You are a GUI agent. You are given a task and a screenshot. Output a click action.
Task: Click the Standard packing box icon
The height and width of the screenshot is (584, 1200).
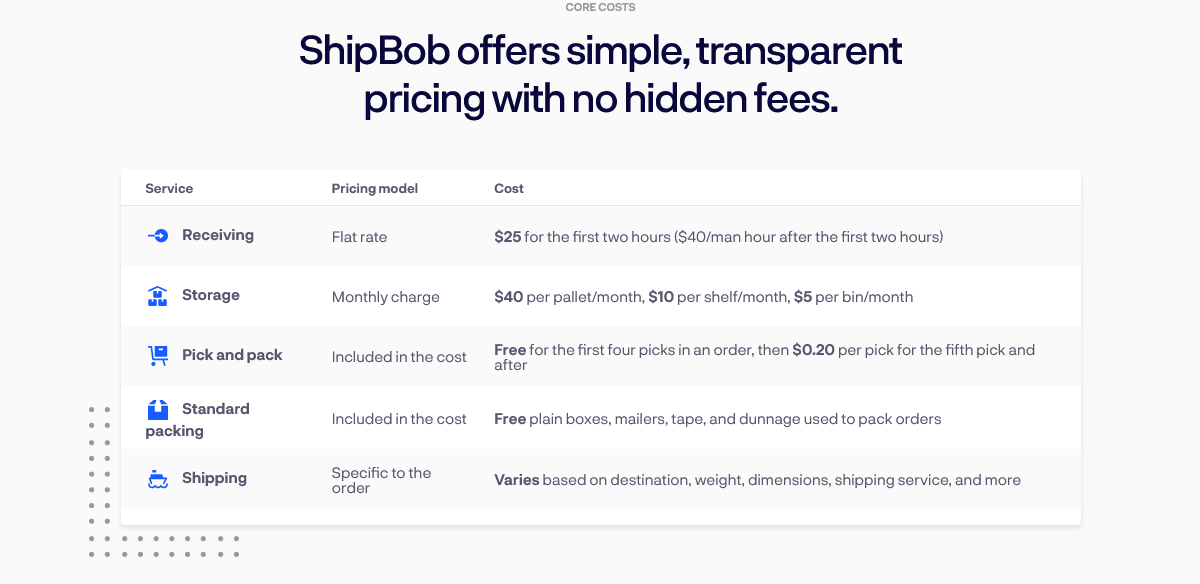(157, 410)
